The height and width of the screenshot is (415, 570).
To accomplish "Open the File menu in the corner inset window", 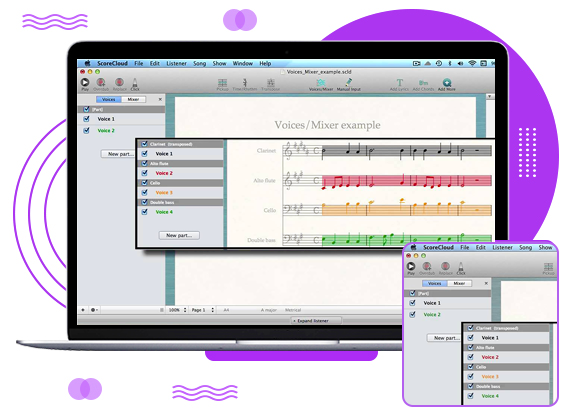I will pyautogui.click(x=465, y=247).
